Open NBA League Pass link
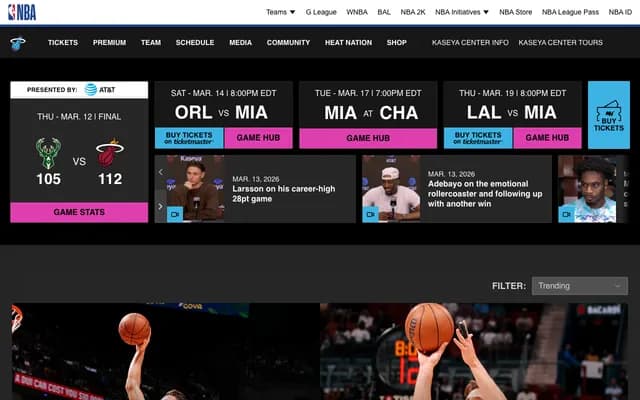 [x=570, y=12]
